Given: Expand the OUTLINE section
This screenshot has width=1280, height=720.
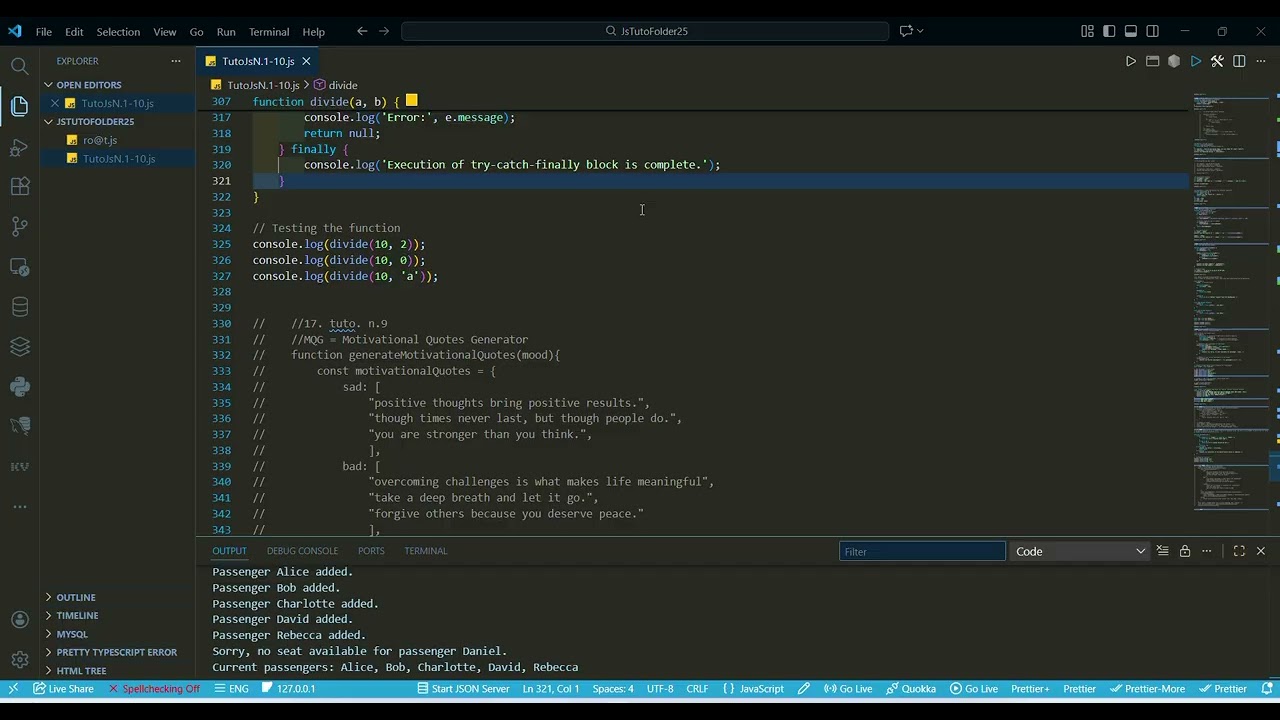Looking at the screenshot, I should 76,597.
